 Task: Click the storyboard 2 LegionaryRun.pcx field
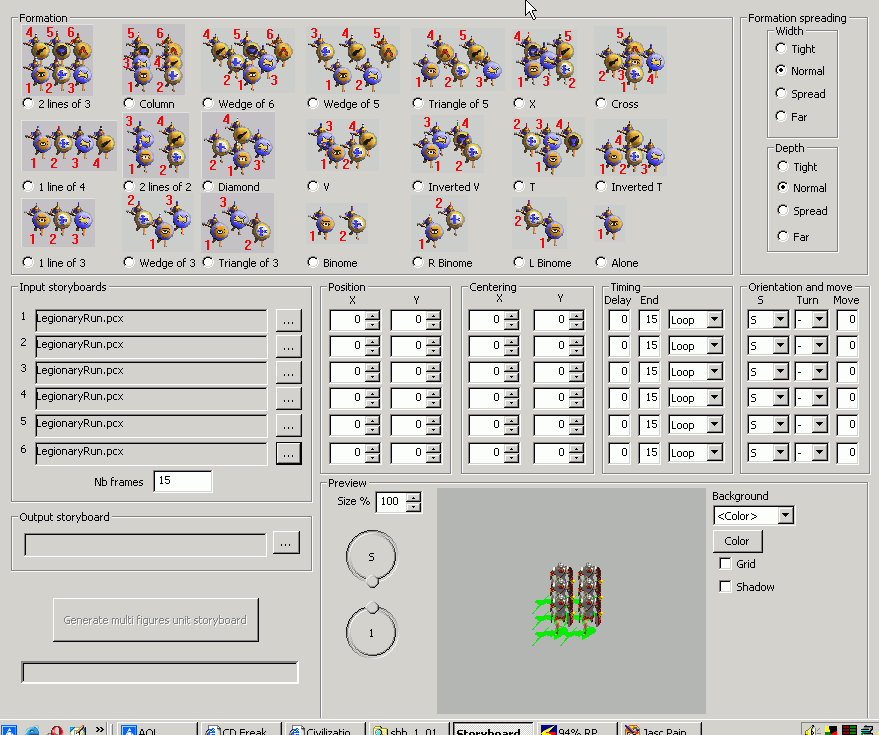point(151,346)
